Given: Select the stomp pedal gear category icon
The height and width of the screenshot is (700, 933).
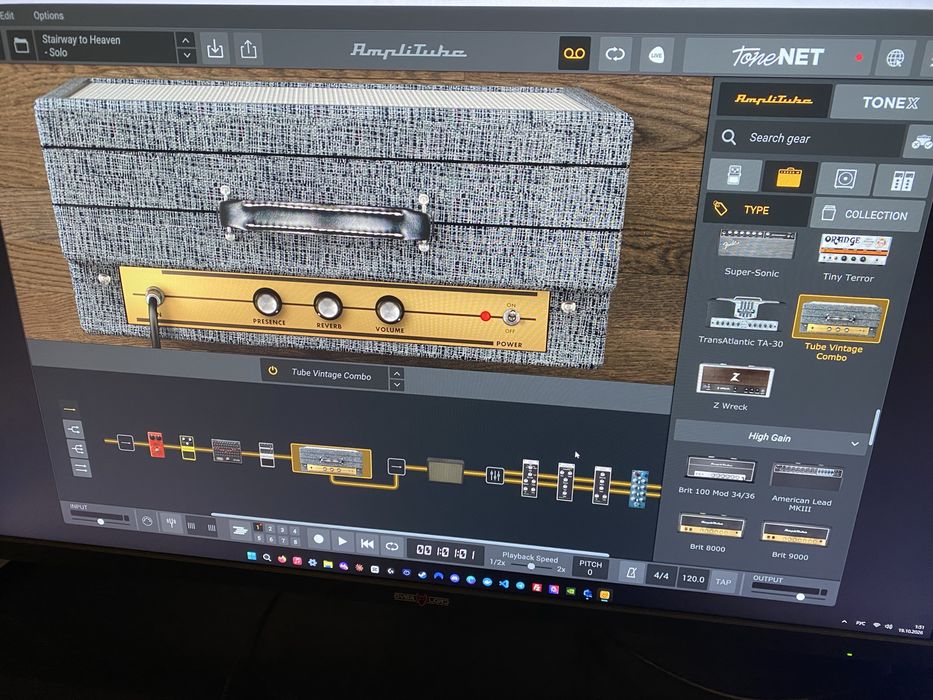Looking at the screenshot, I should pyautogui.click(x=735, y=175).
